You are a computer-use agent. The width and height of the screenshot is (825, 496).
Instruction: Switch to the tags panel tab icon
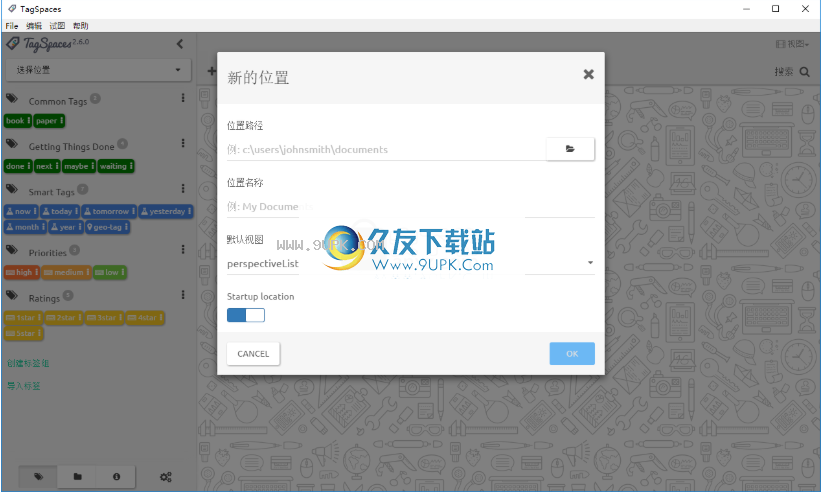coord(38,477)
